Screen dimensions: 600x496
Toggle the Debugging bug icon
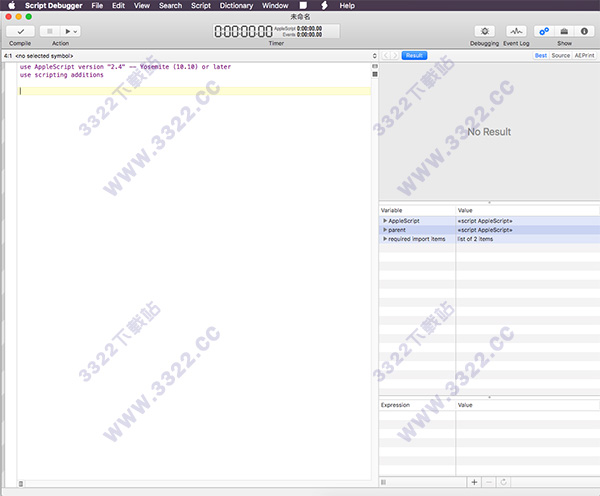[x=484, y=31]
